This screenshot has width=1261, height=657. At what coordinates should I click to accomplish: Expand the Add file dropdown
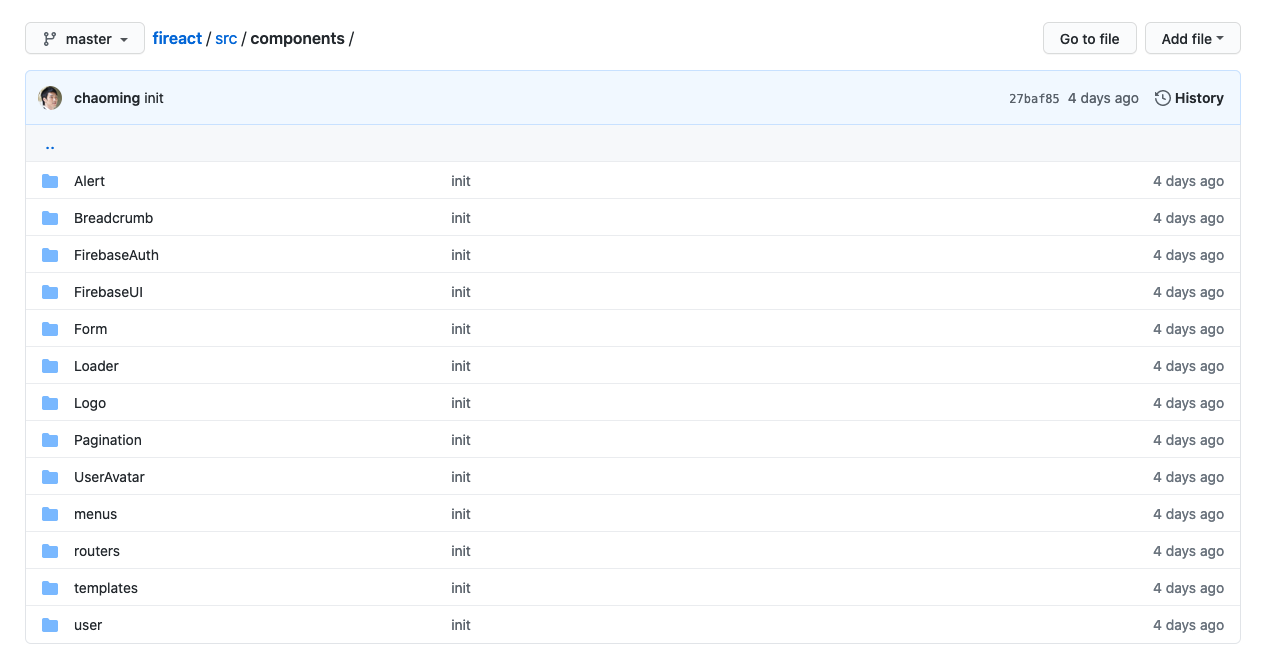[x=1192, y=39]
